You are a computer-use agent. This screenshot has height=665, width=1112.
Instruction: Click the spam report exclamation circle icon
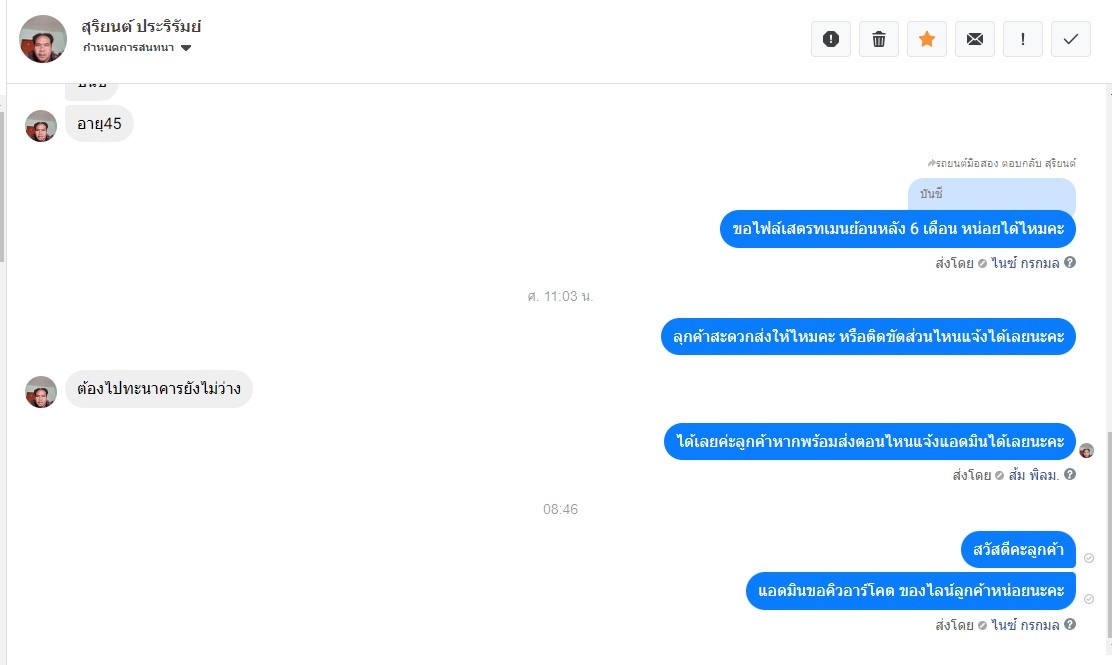tap(830, 39)
